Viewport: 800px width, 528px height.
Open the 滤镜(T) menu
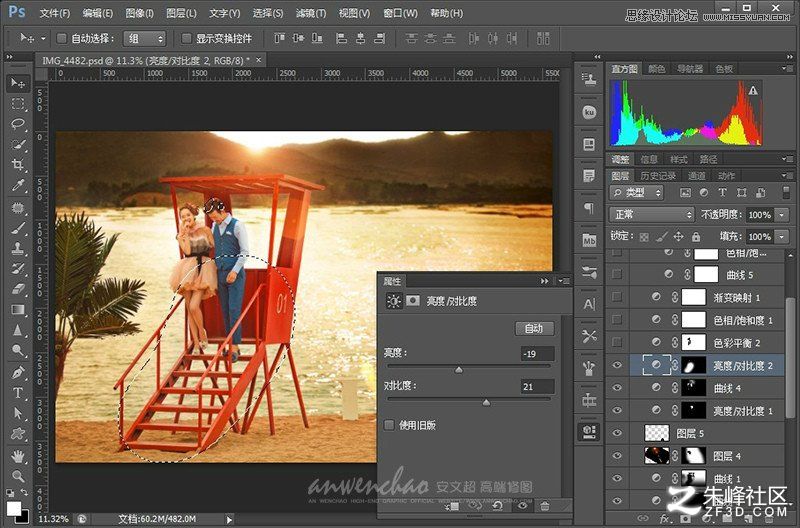(x=311, y=13)
